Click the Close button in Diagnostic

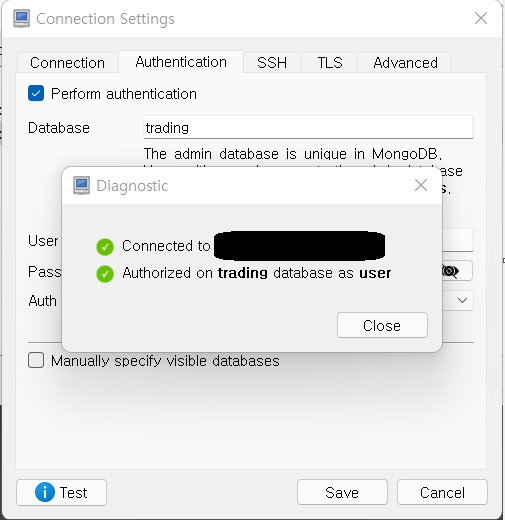[x=382, y=325]
